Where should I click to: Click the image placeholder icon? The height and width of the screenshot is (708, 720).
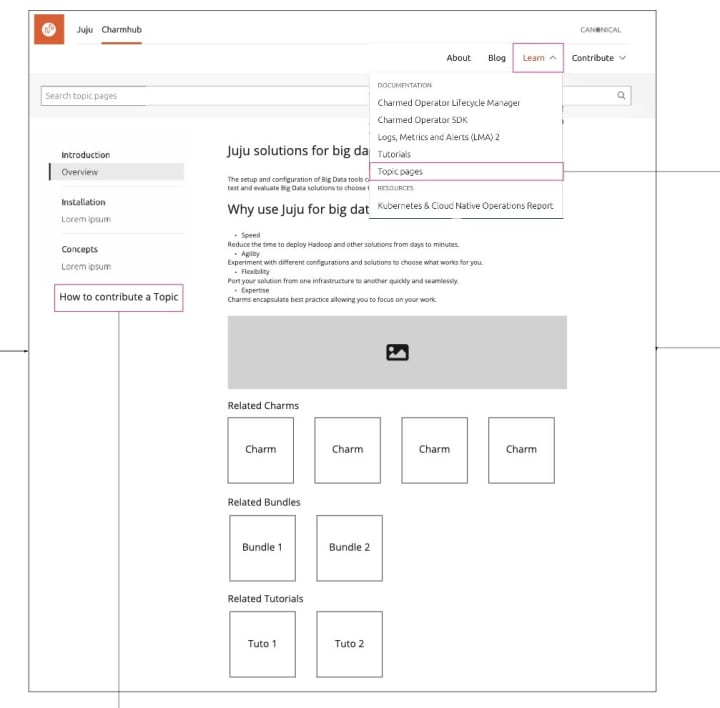397,352
